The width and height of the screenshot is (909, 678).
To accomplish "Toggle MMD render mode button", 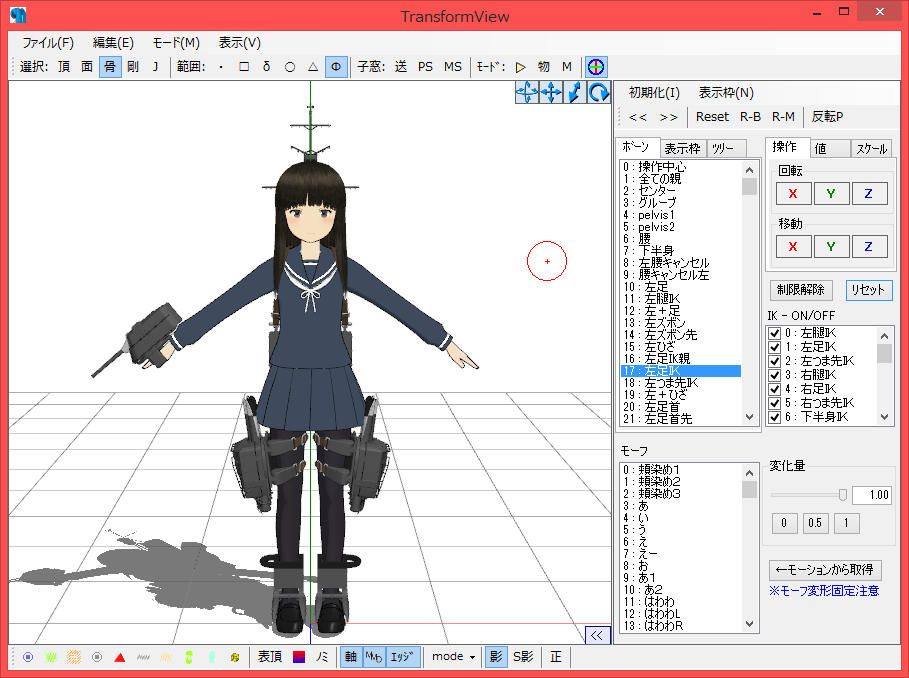I will tap(373, 657).
